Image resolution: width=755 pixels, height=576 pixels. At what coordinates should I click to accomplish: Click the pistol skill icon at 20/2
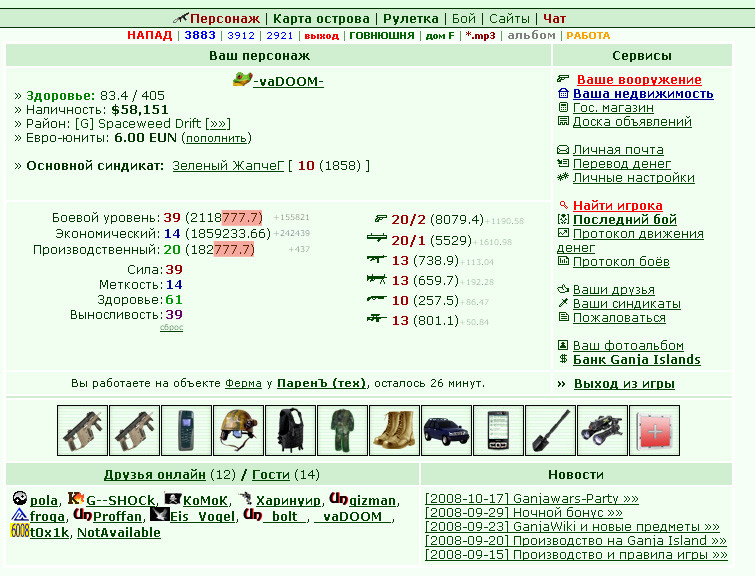tap(381, 219)
